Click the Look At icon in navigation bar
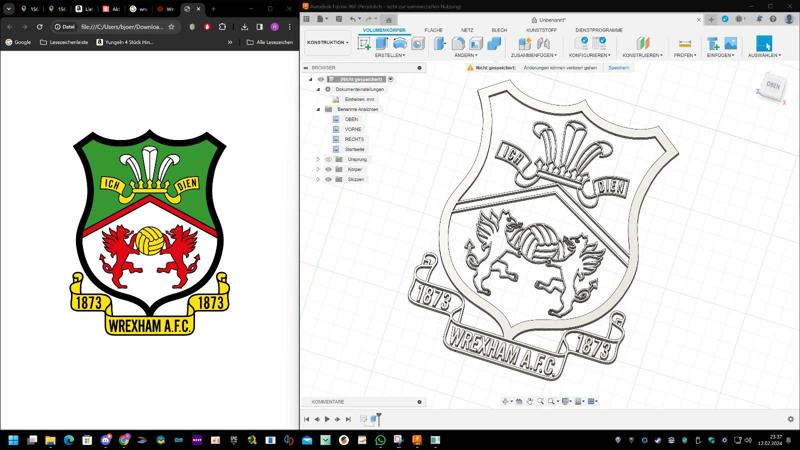800x450 pixels. (x=519, y=402)
